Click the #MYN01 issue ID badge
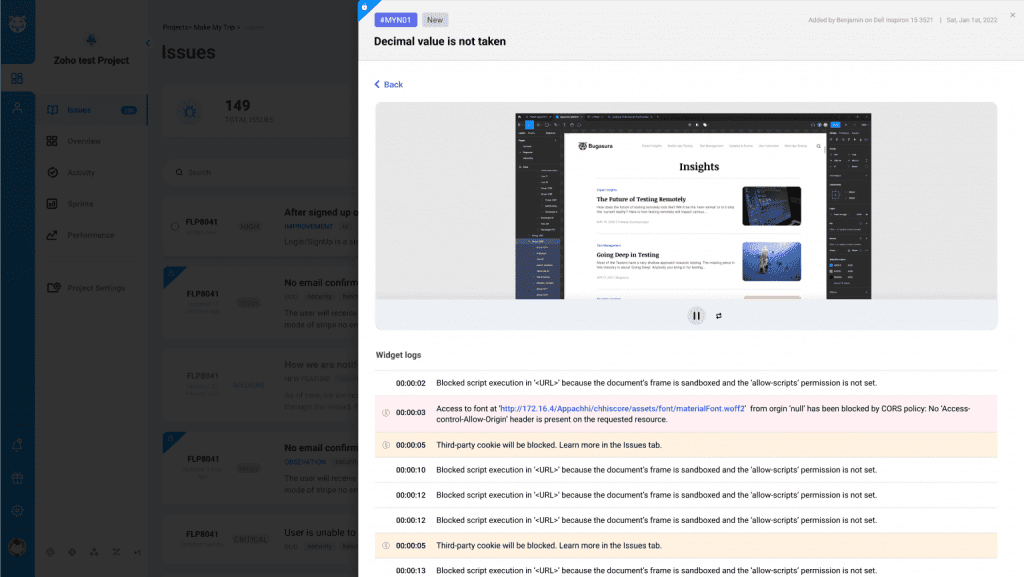The width and height of the screenshot is (1024, 577). point(396,19)
